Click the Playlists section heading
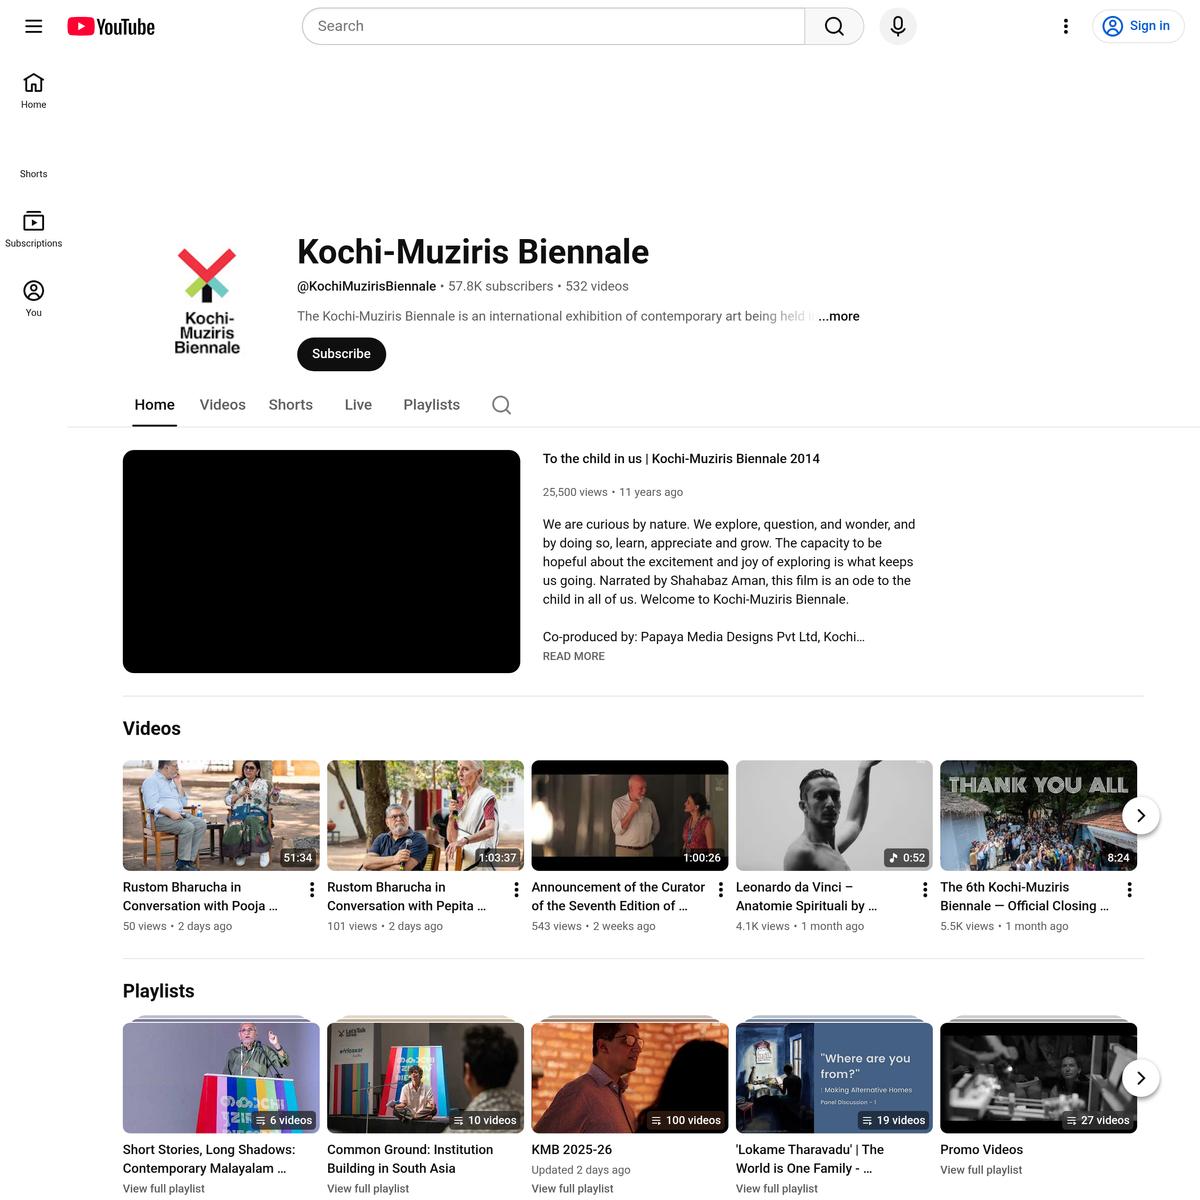Viewport: 1200px width, 1200px height. pos(159,991)
